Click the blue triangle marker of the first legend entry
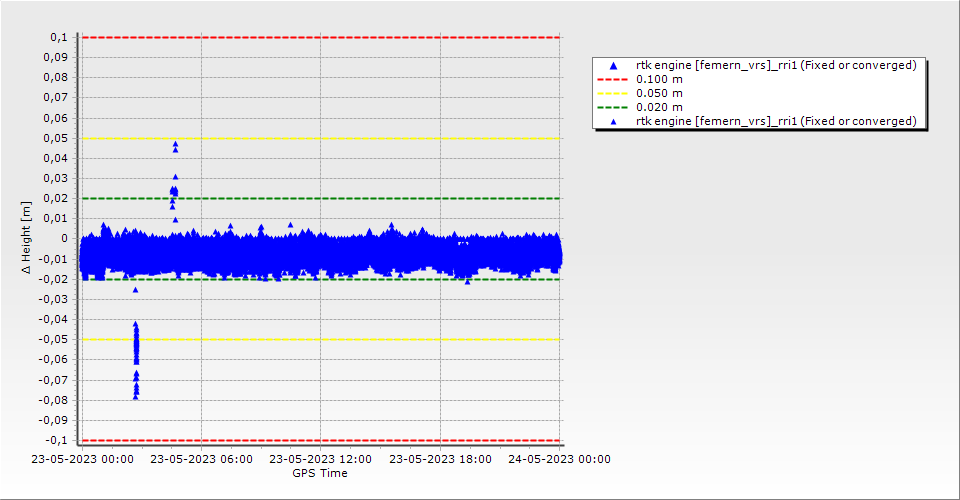 [614, 66]
